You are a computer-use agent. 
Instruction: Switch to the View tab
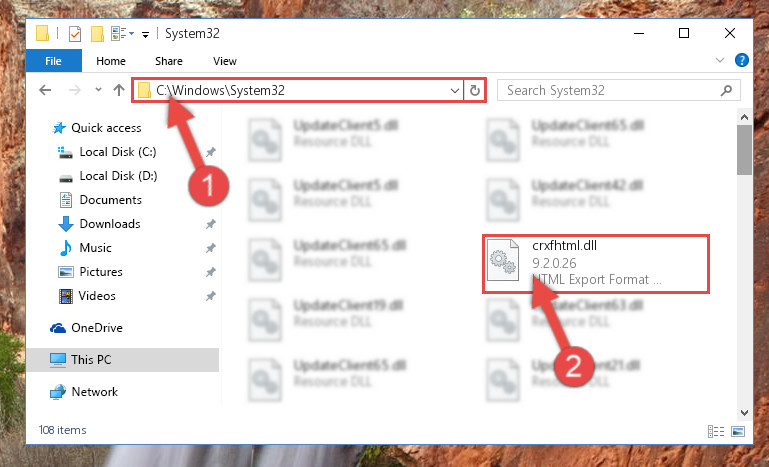point(225,61)
